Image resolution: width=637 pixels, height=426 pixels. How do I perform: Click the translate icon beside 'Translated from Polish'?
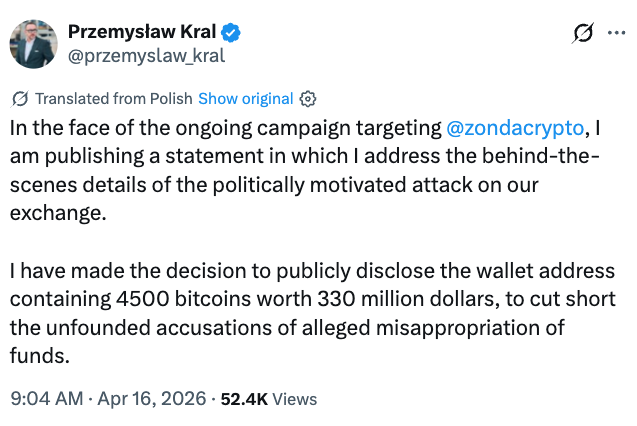(20, 99)
